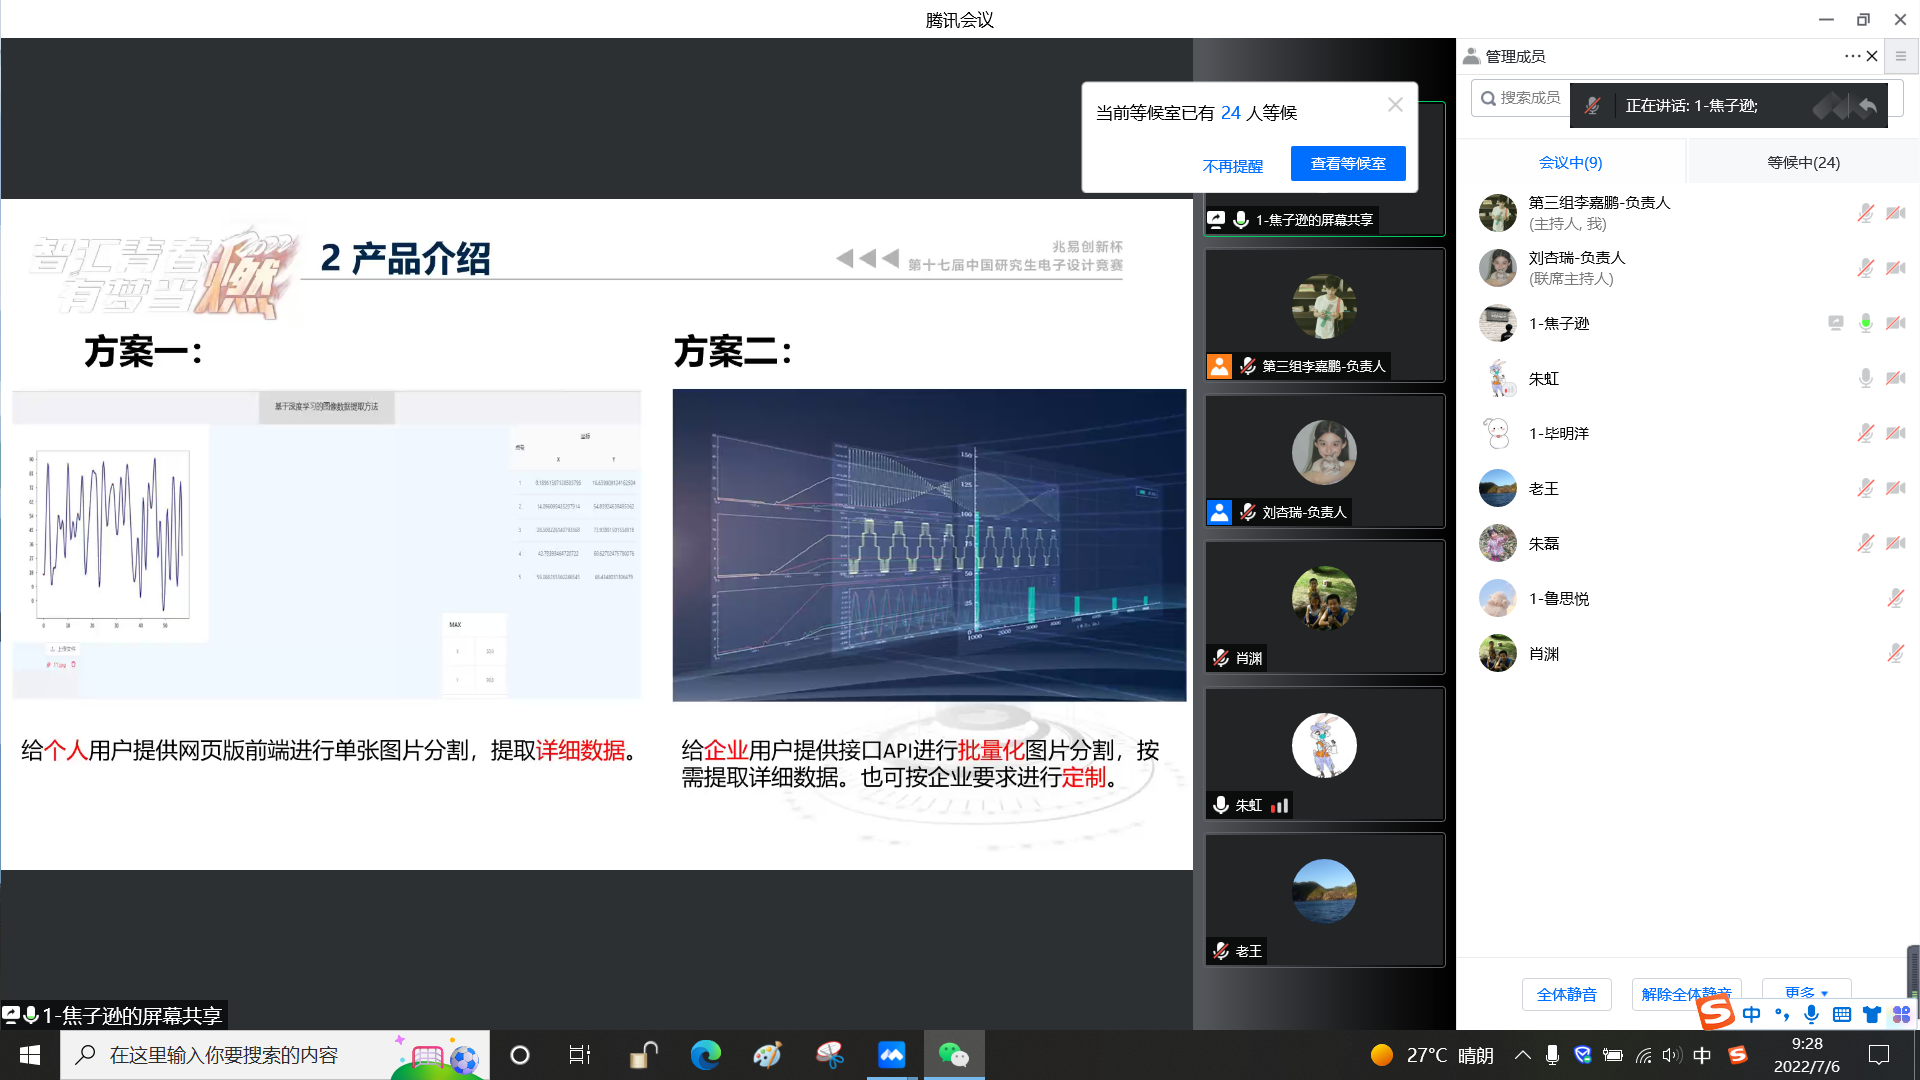Open Sogou soft keyboard icon
The image size is (1920, 1080).
1841,1014
